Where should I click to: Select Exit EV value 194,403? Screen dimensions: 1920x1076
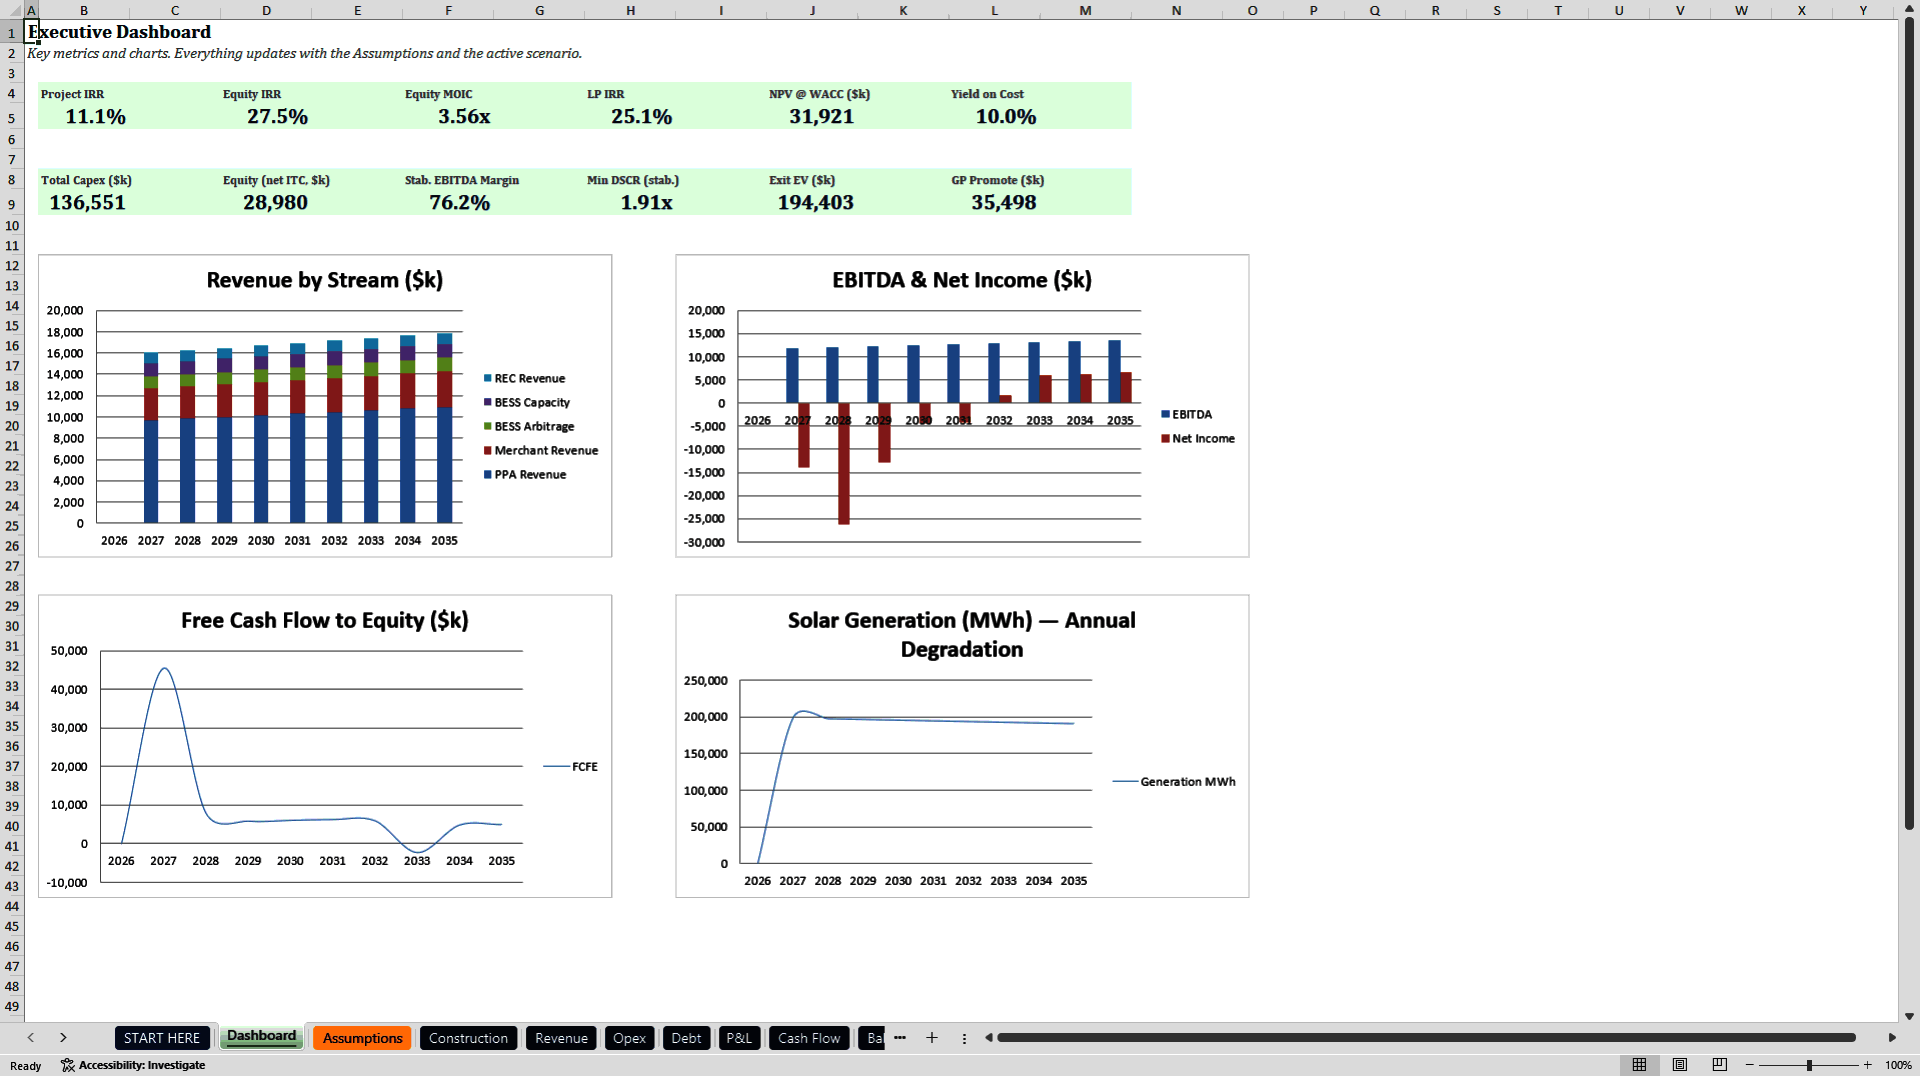coord(815,203)
